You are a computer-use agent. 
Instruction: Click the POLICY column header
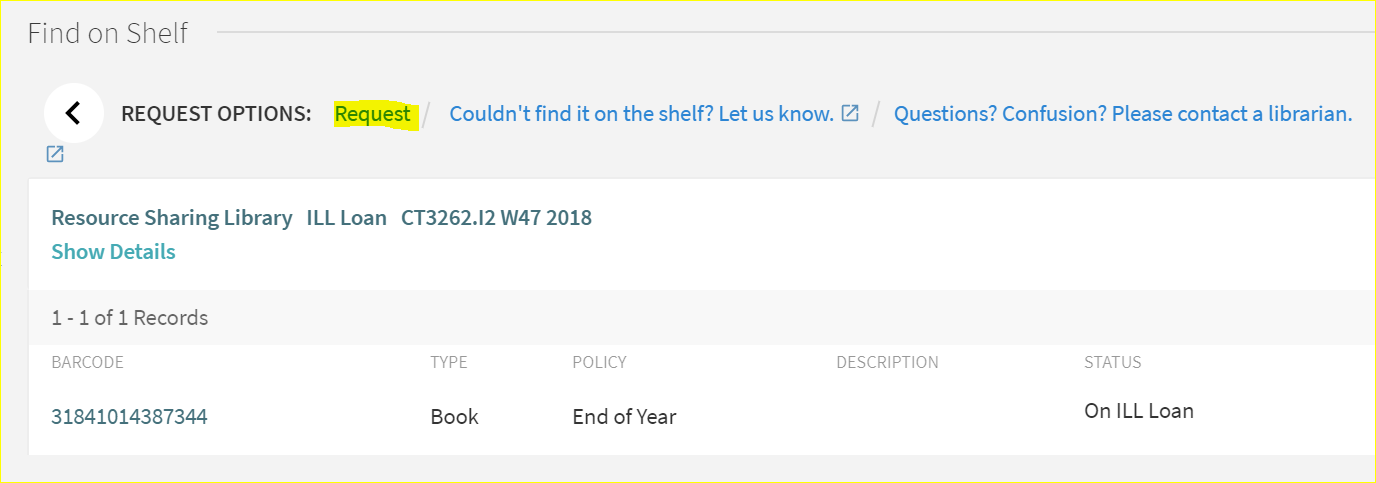[x=598, y=362]
